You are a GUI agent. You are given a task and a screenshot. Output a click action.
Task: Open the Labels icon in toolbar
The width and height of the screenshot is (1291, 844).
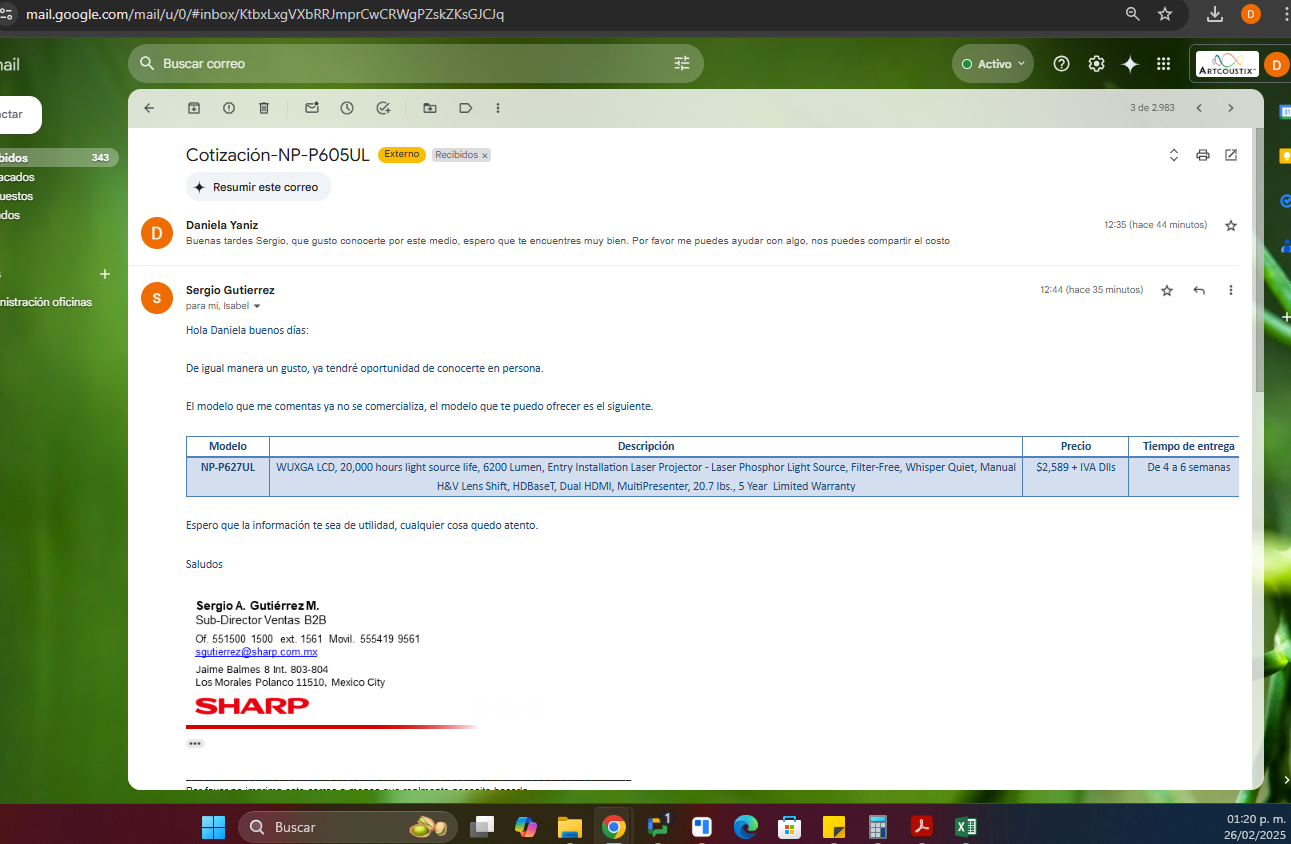pyautogui.click(x=465, y=108)
